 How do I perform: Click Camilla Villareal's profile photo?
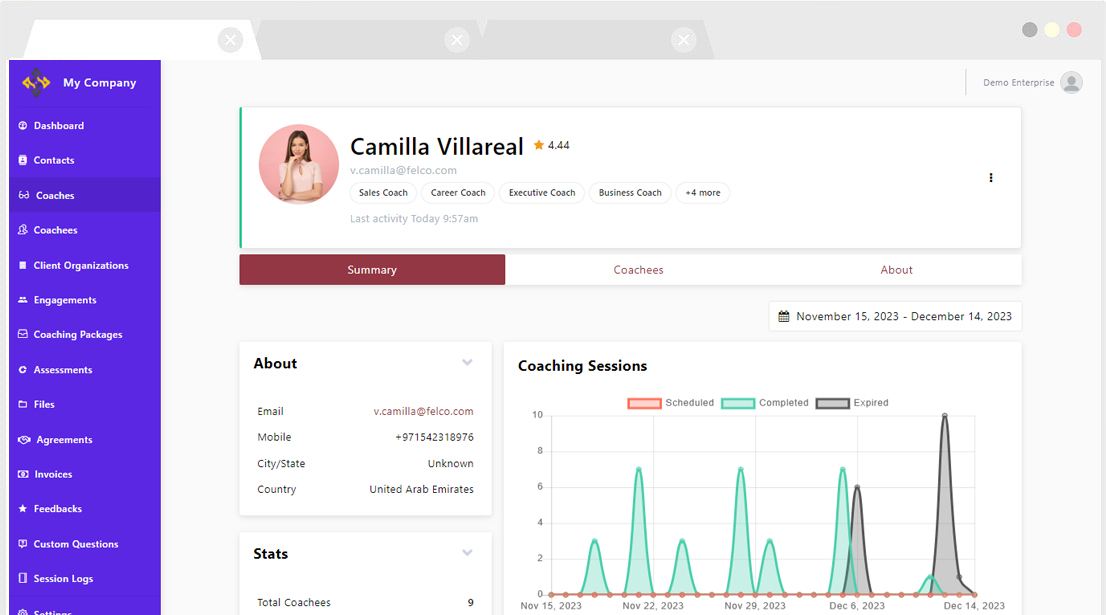pyautogui.click(x=298, y=164)
